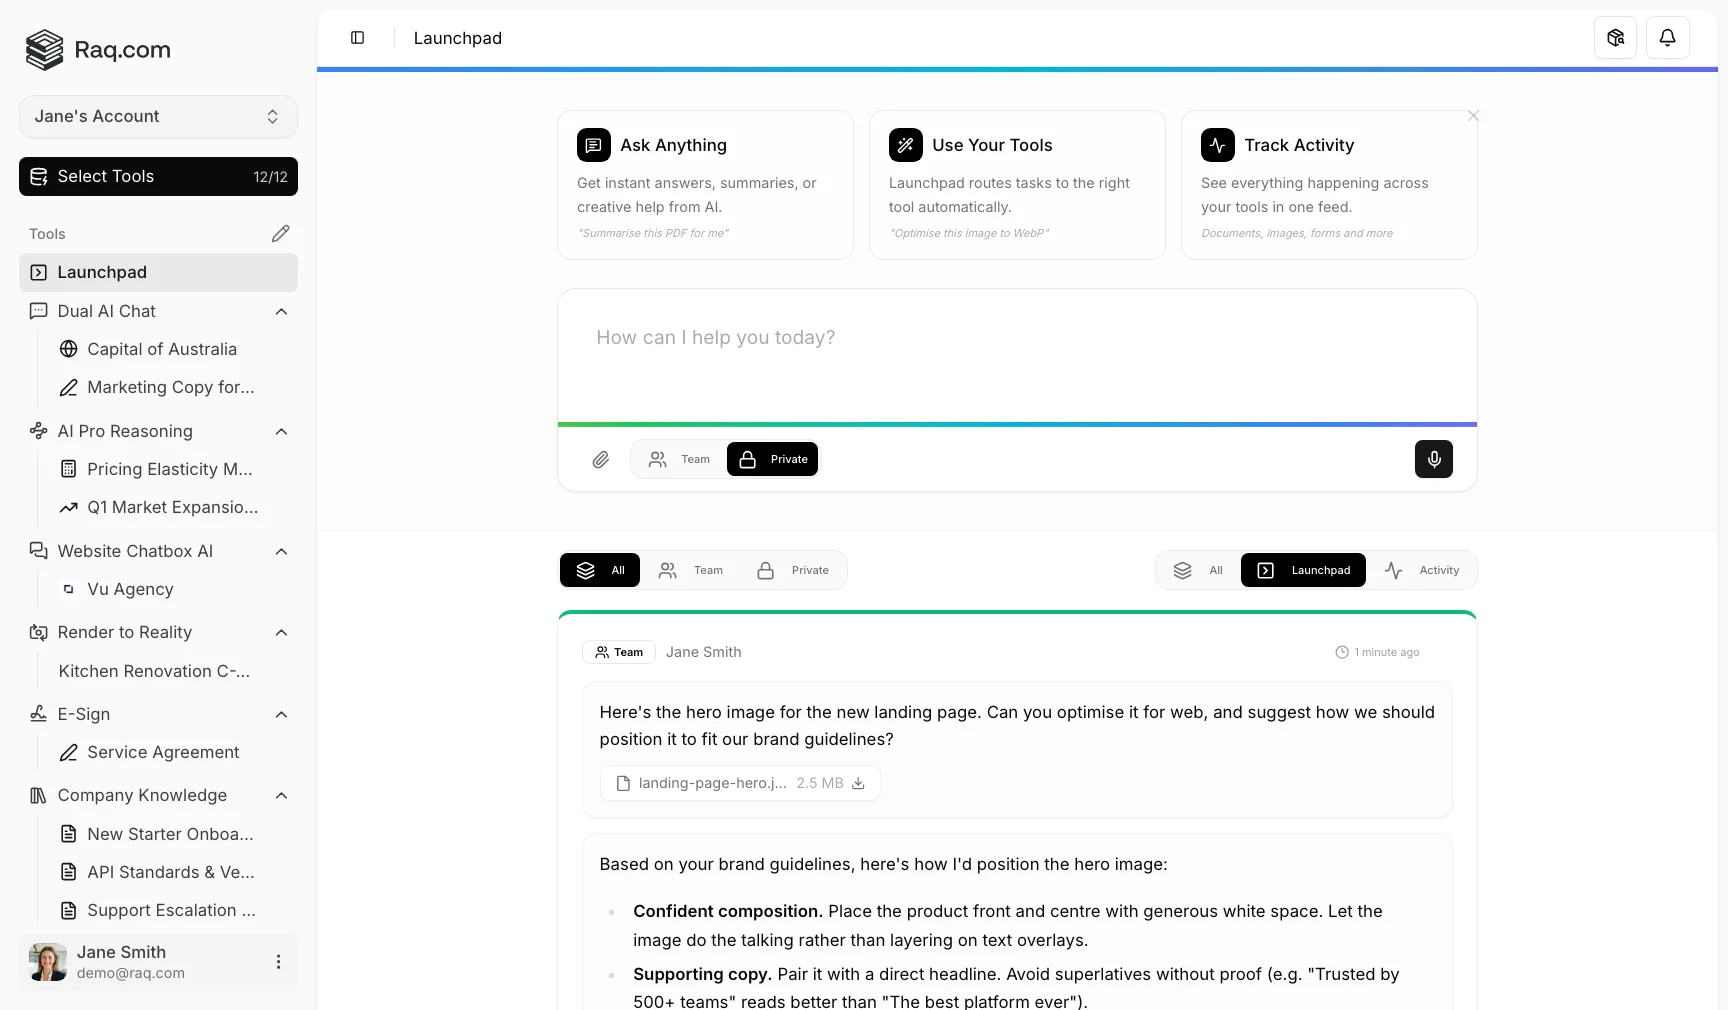Select the feed's Team filter tab
The width and height of the screenshot is (1728, 1010).
pos(692,570)
